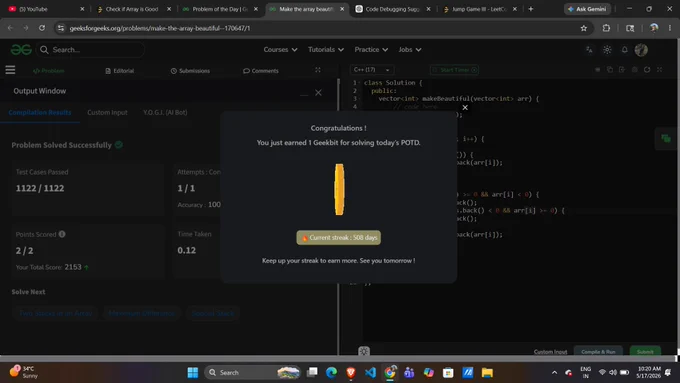
Task: Switch to Code Debugging browser tab
Action: [392, 9]
